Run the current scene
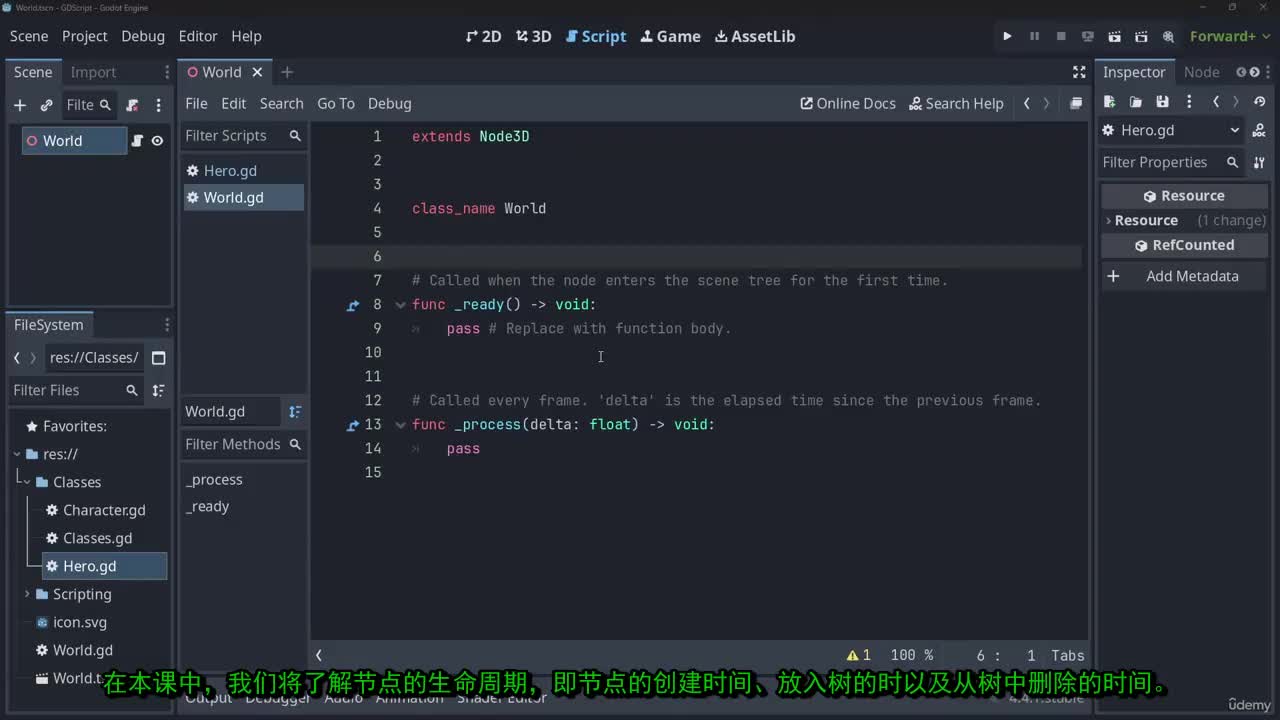The width and height of the screenshot is (1280, 720). point(1115,36)
